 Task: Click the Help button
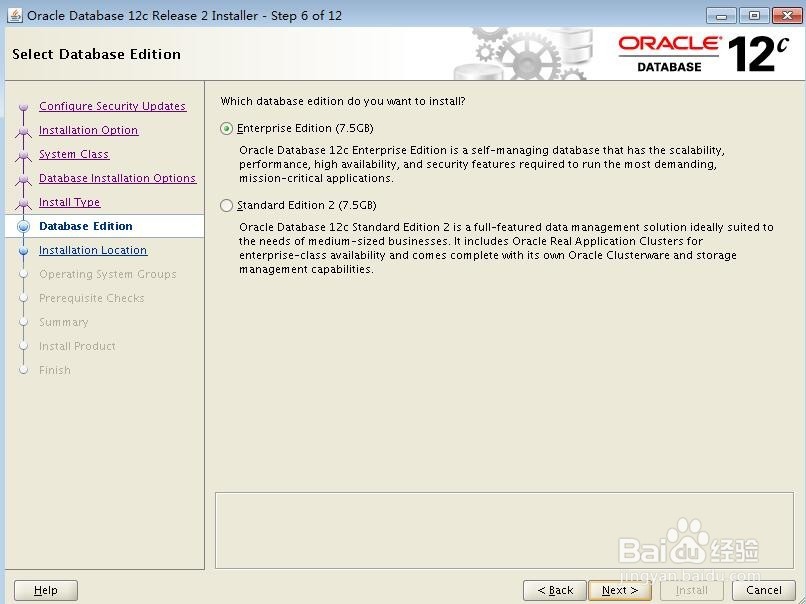coord(46,590)
